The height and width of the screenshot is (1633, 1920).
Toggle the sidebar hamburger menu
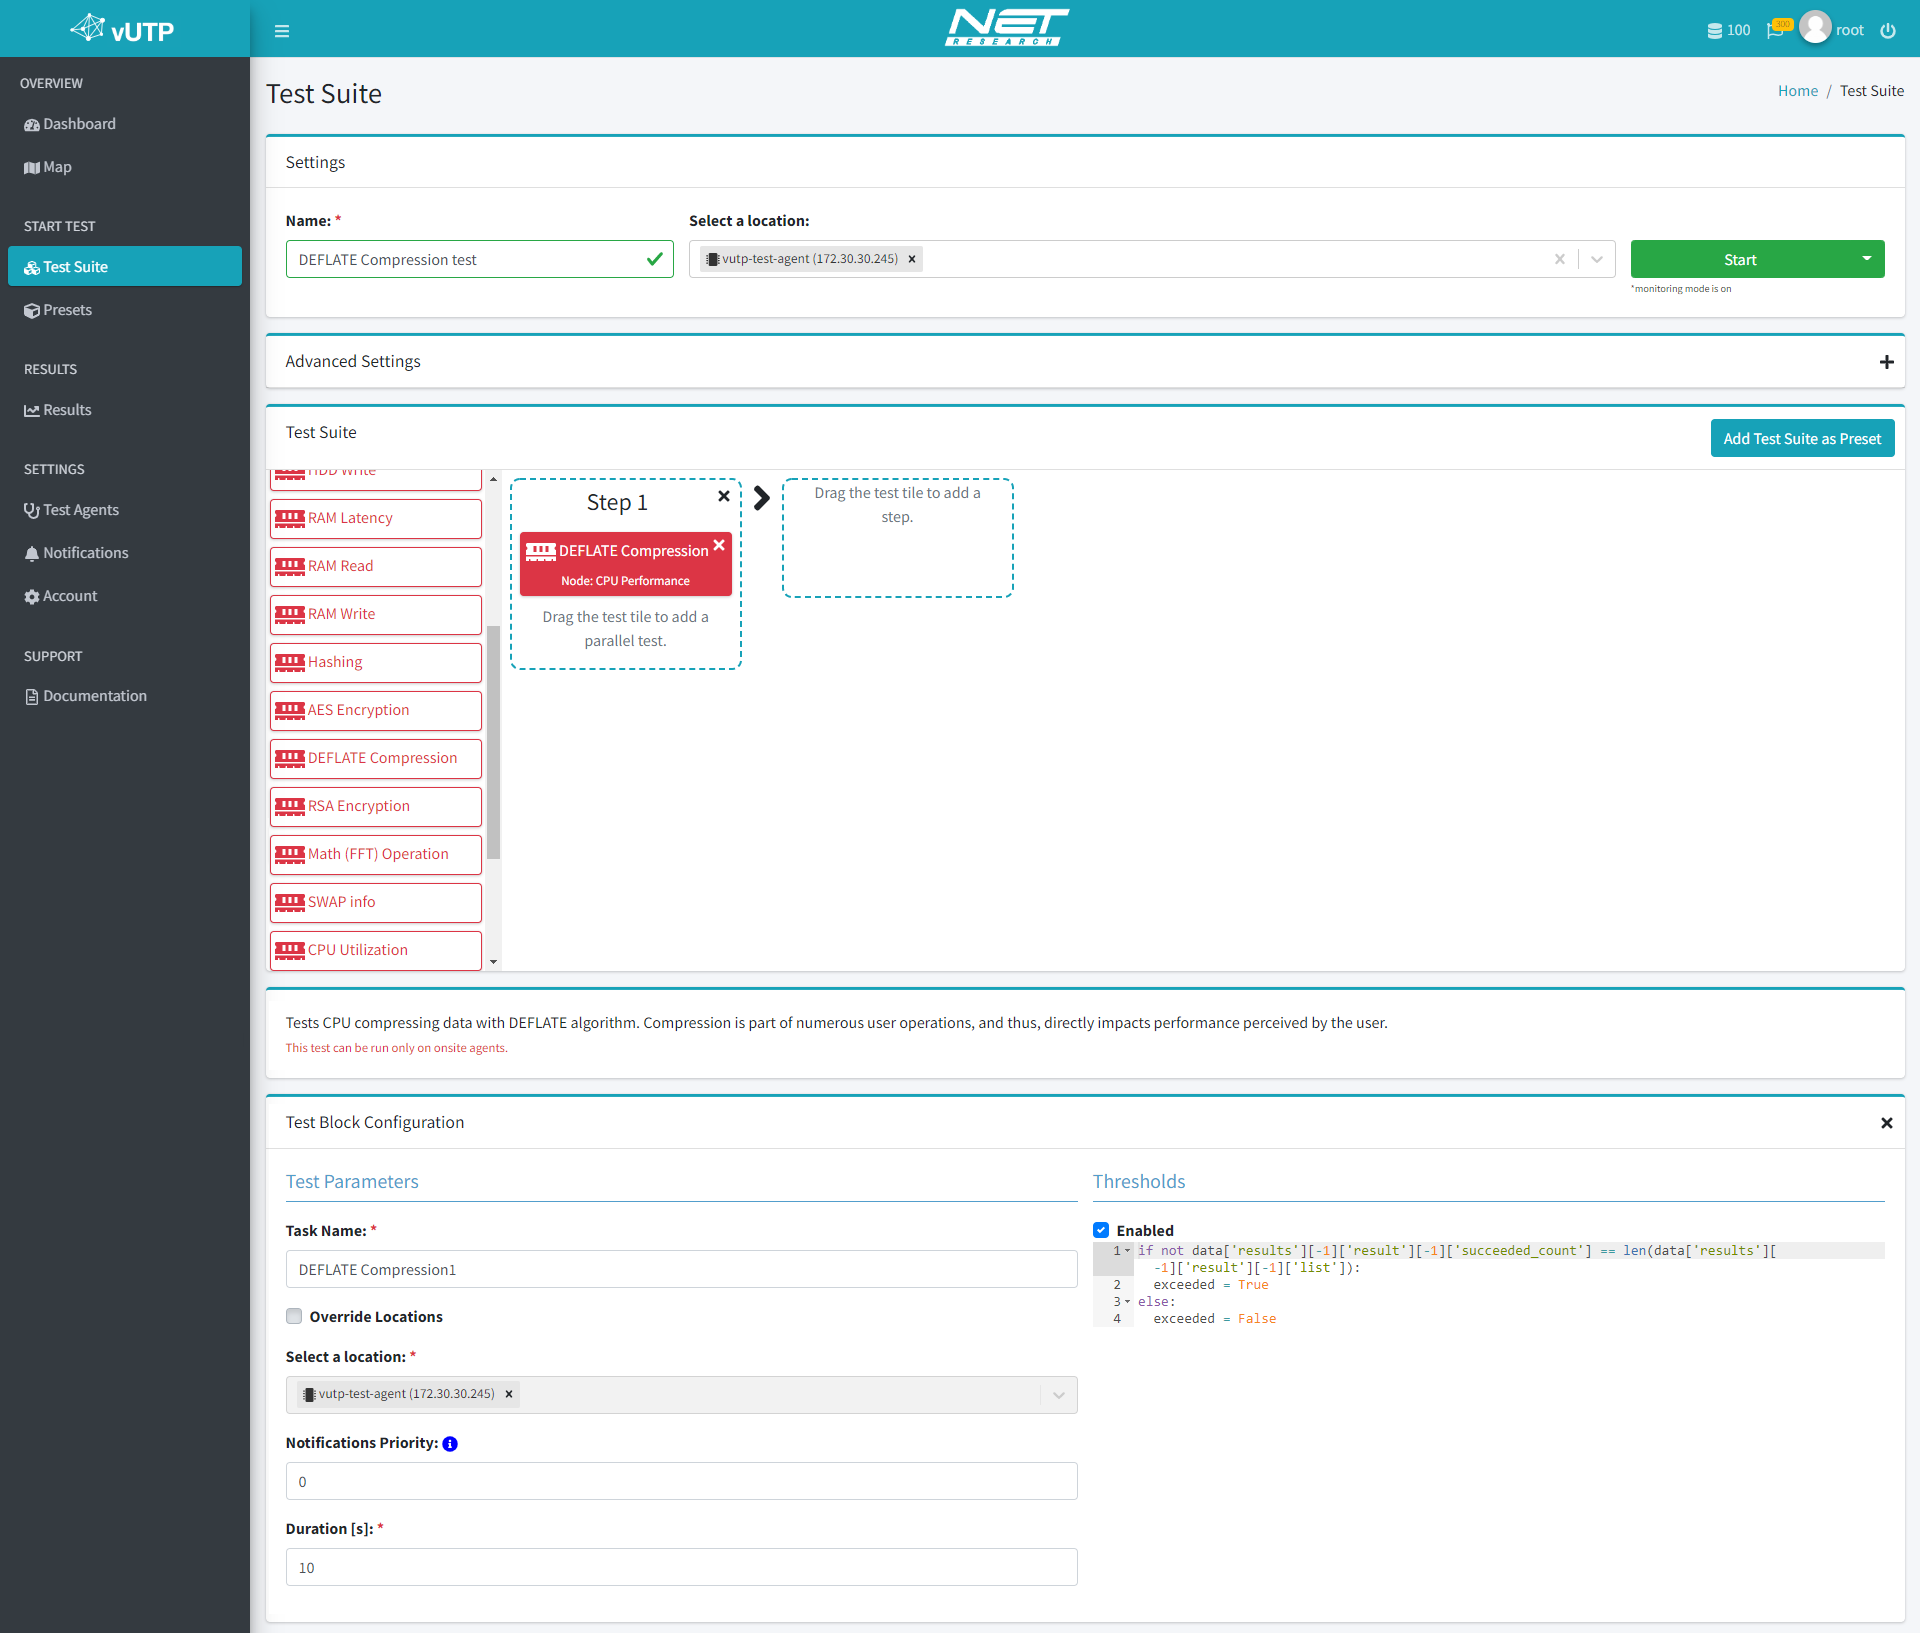point(282,31)
